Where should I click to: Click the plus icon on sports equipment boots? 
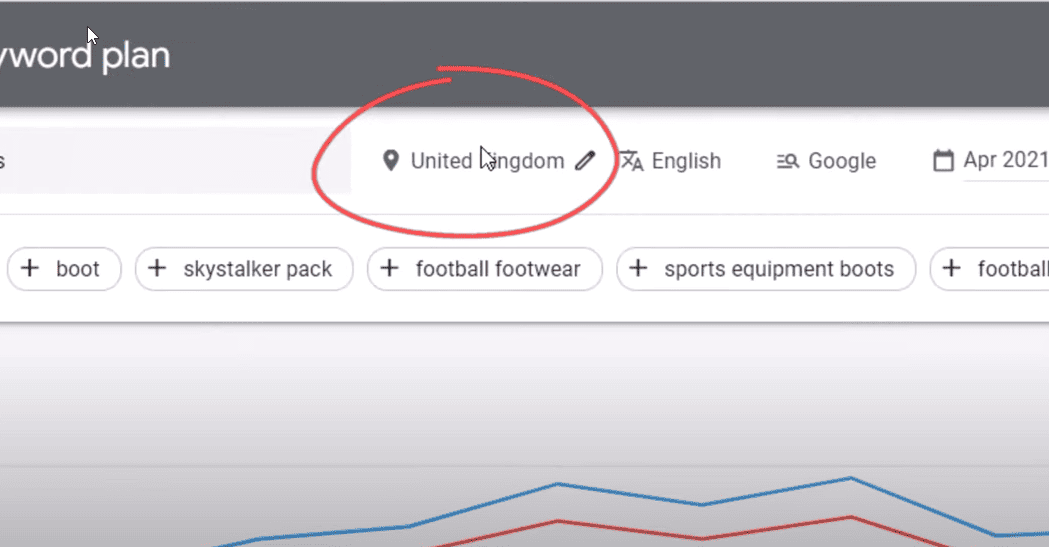(638, 269)
